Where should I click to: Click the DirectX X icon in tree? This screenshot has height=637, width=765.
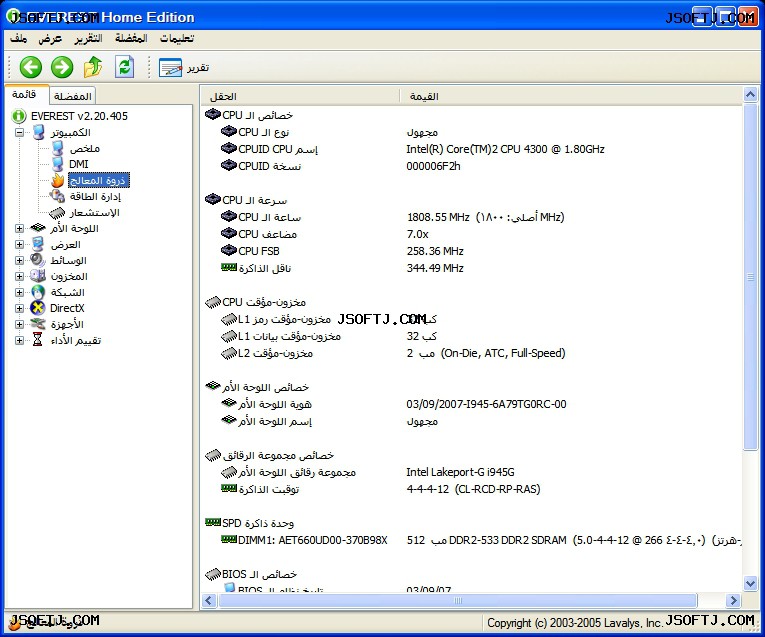click(38, 308)
